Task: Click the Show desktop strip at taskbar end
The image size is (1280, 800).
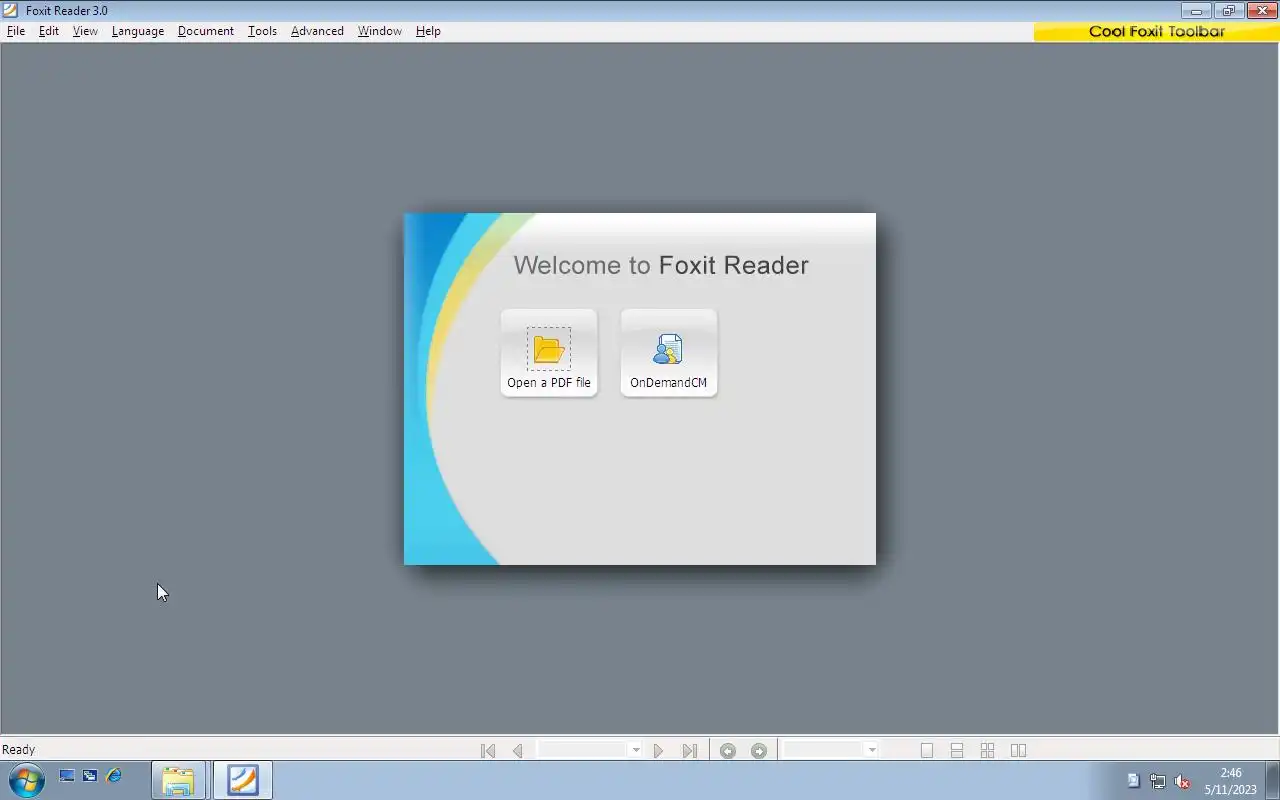Action: point(1272,780)
